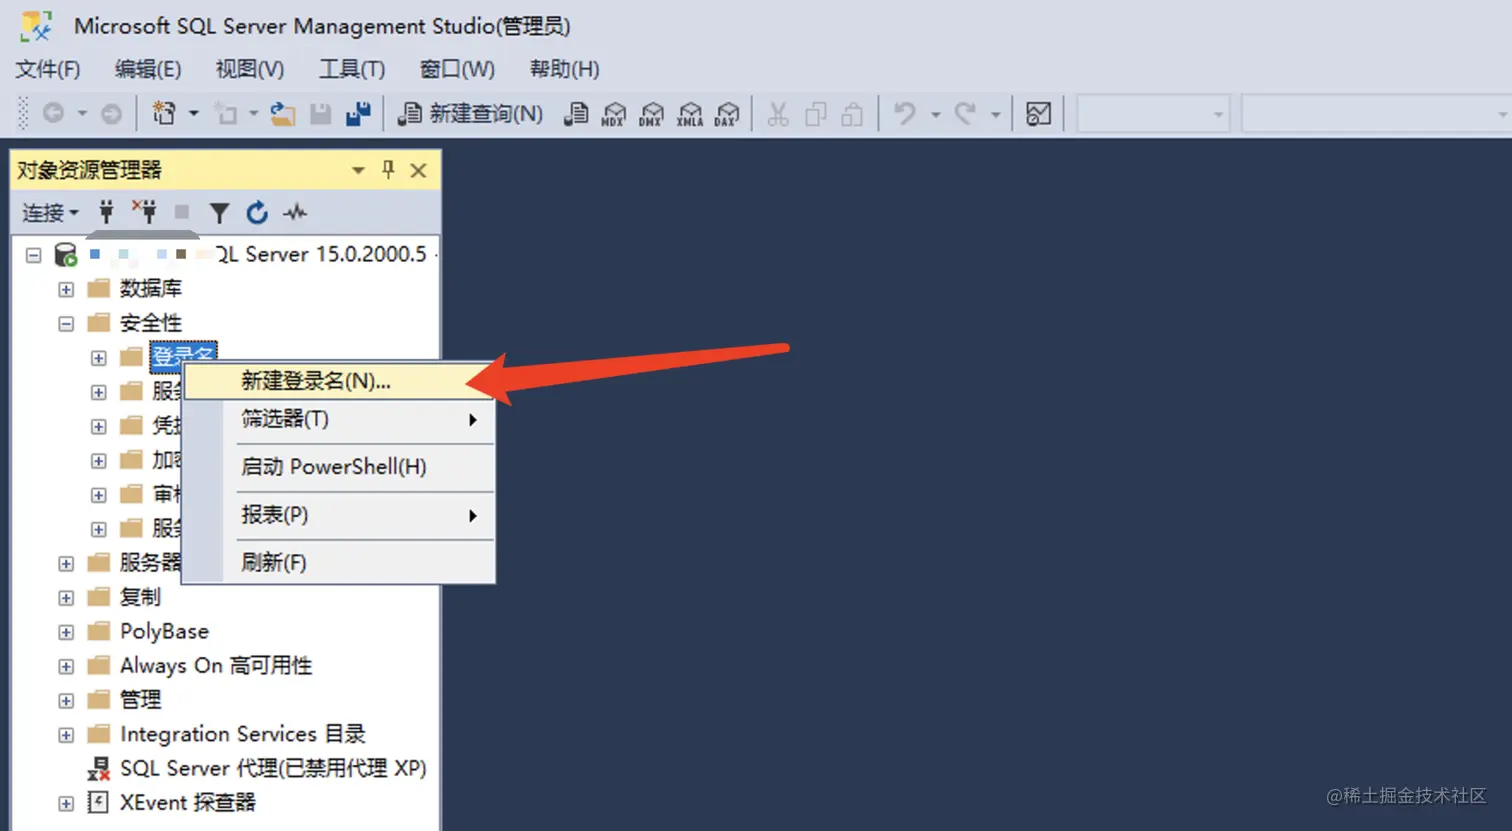The height and width of the screenshot is (831, 1512).
Task: Open a new DAX query
Action: 727,114
